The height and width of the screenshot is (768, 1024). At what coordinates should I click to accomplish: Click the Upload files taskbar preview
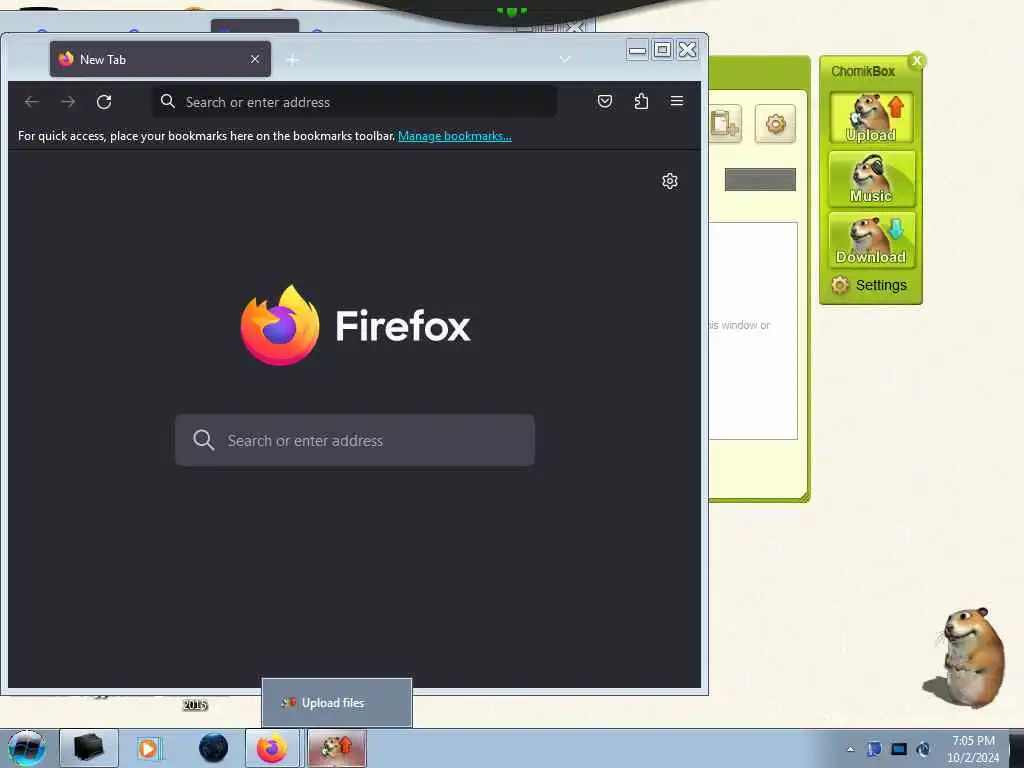(336, 703)
